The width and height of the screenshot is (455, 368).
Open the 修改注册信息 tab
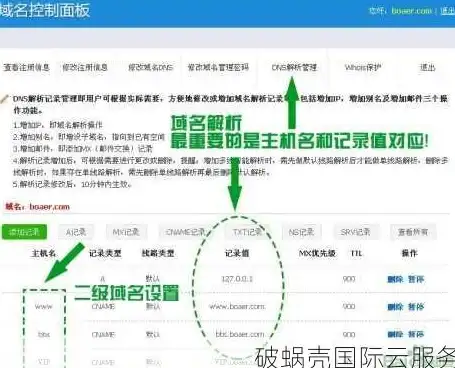85,67
